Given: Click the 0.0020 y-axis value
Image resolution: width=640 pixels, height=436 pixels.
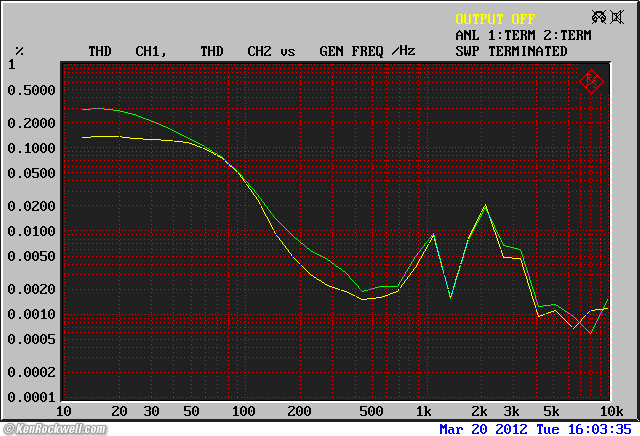Looking at the screenshot, I should pos(31,289).
